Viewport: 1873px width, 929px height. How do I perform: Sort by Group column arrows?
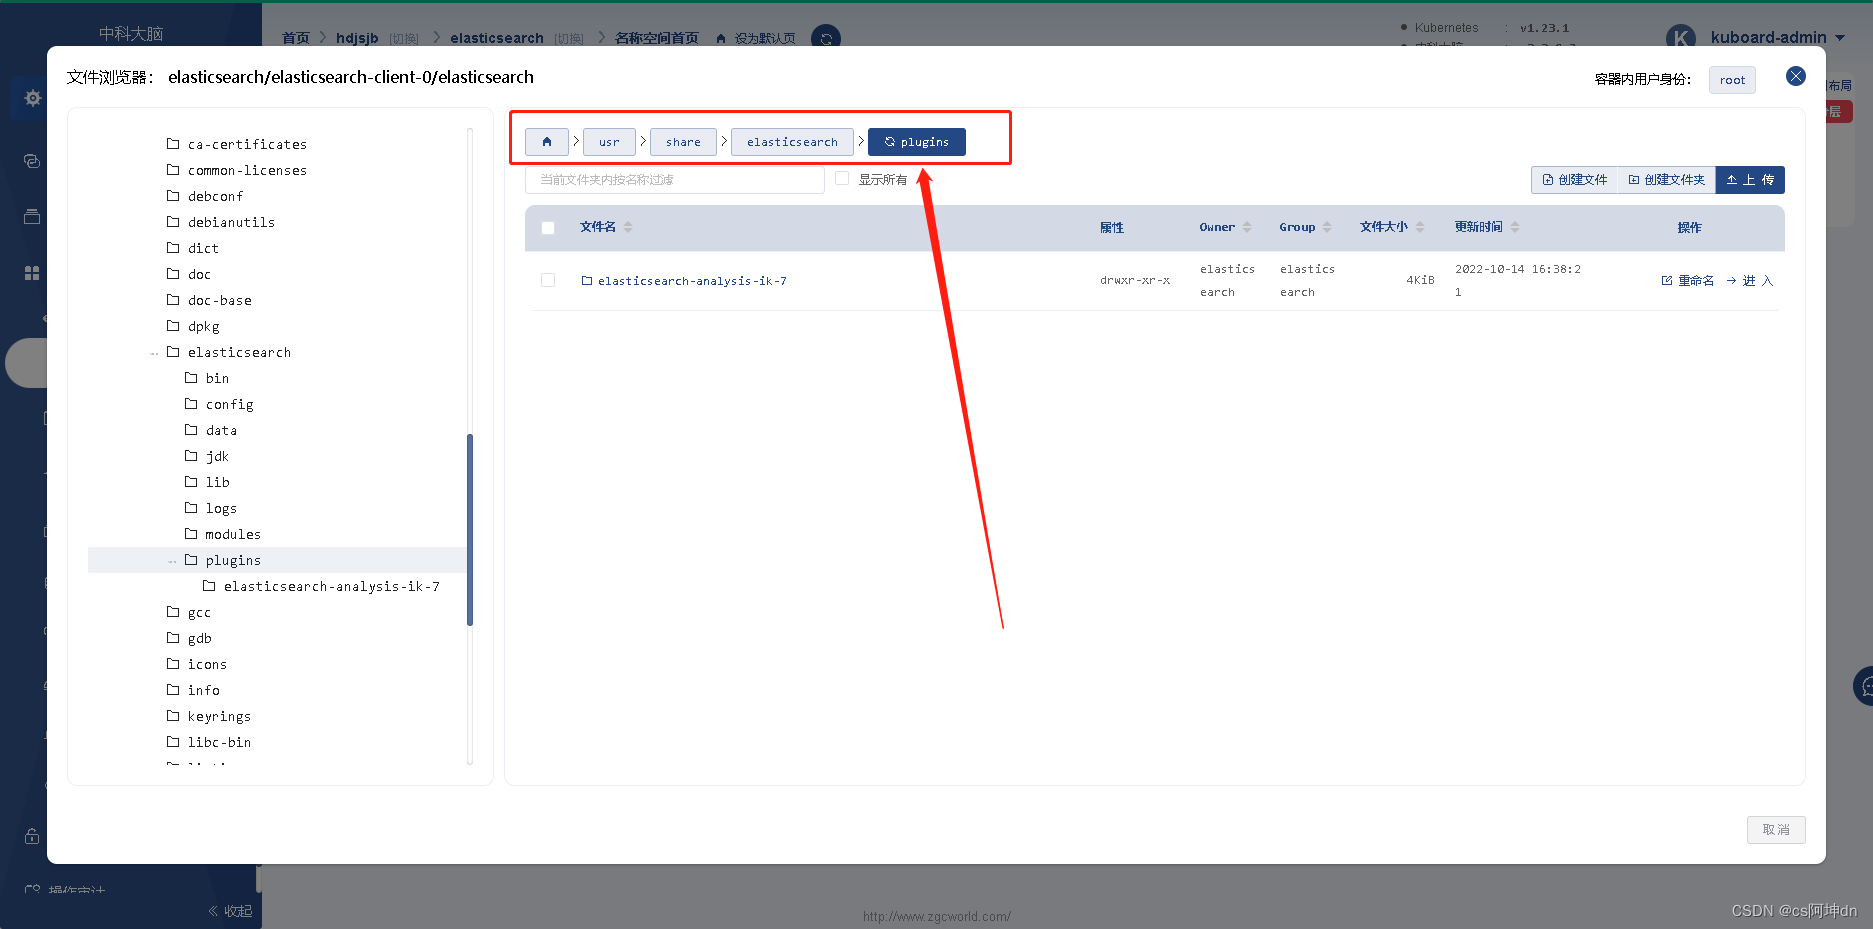pyautogui.click(x=1327, y=227)
